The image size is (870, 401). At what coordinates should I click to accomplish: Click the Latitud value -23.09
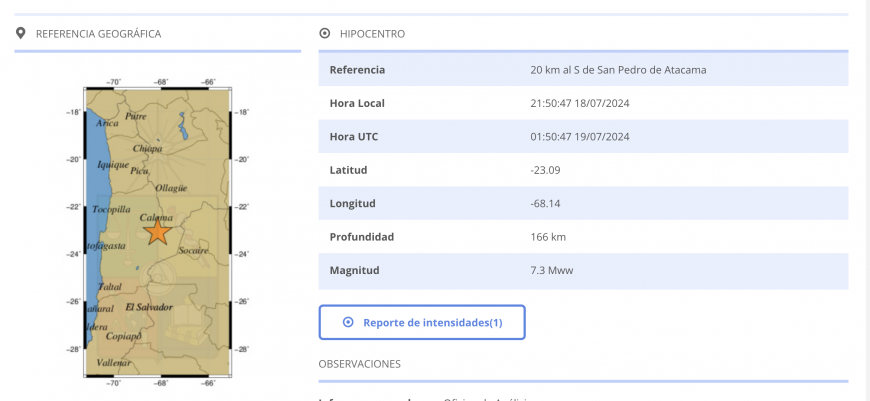545,170
